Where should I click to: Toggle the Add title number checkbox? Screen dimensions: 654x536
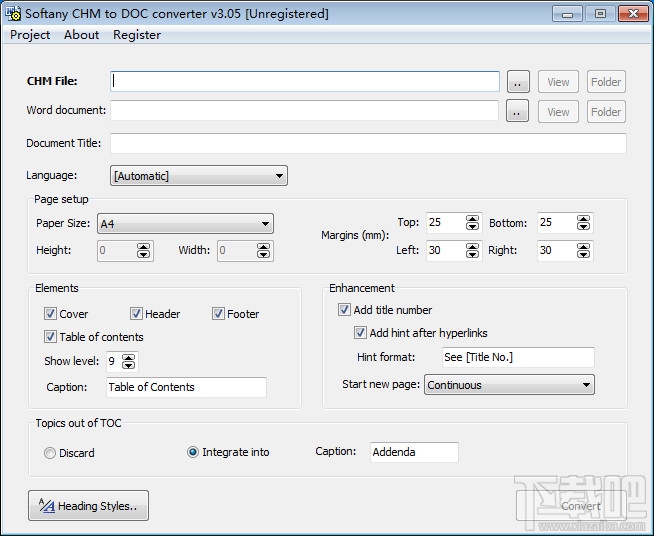pos(344,310)
